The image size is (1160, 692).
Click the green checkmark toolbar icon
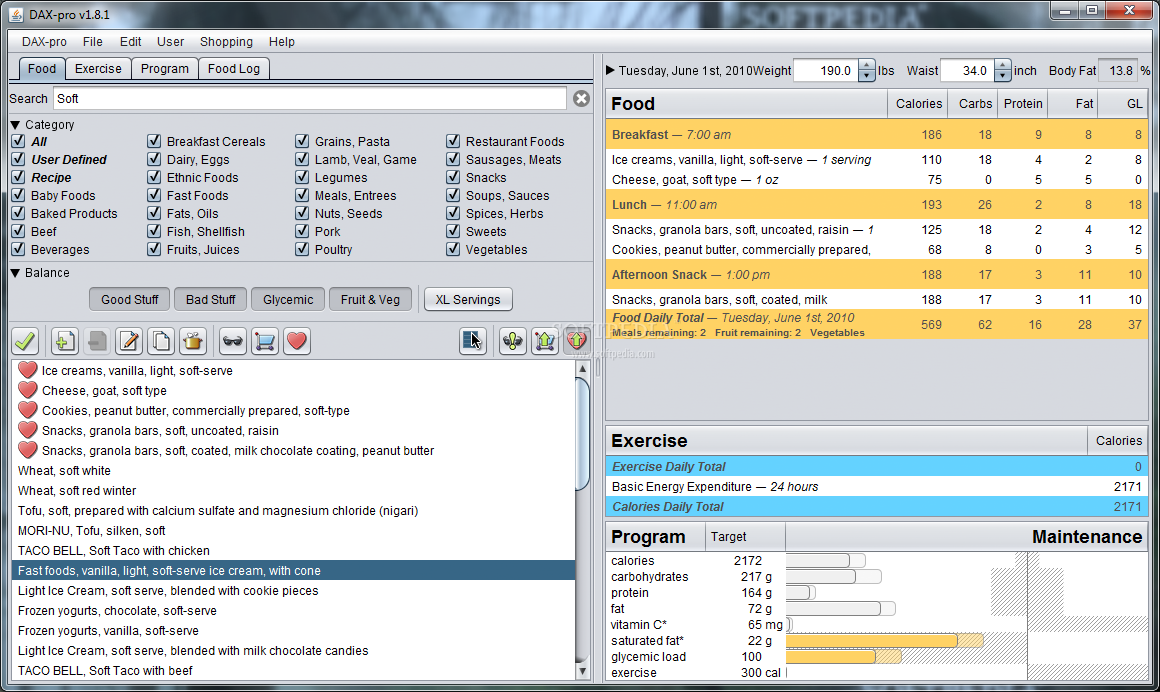[25, 341]
